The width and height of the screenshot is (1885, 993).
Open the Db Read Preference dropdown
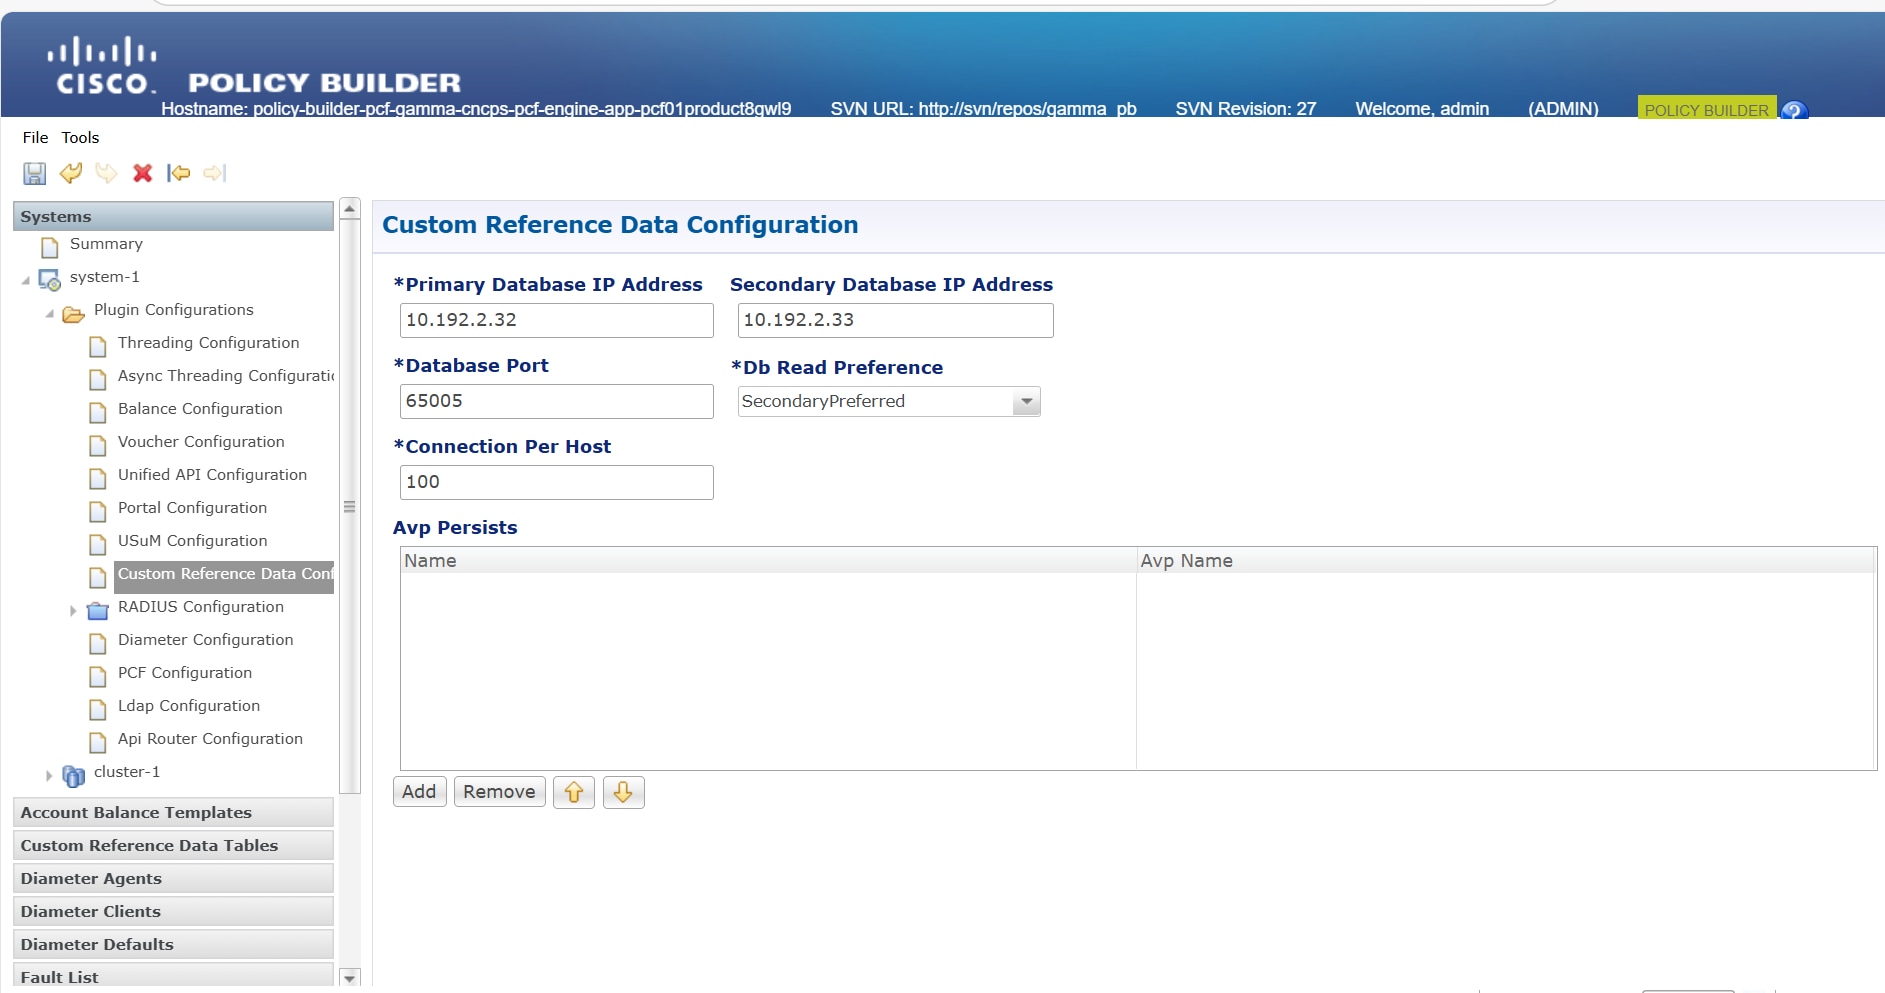1026,402
